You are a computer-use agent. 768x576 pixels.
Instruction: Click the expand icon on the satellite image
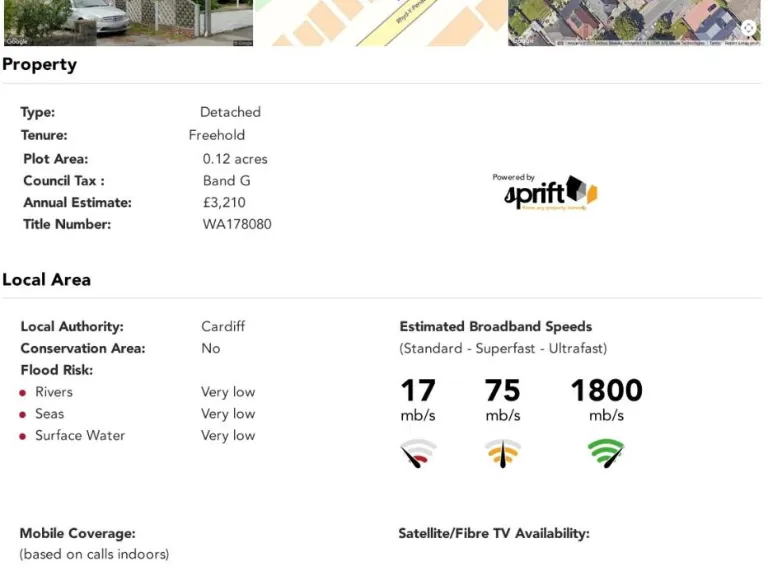(x=748, y=28)
